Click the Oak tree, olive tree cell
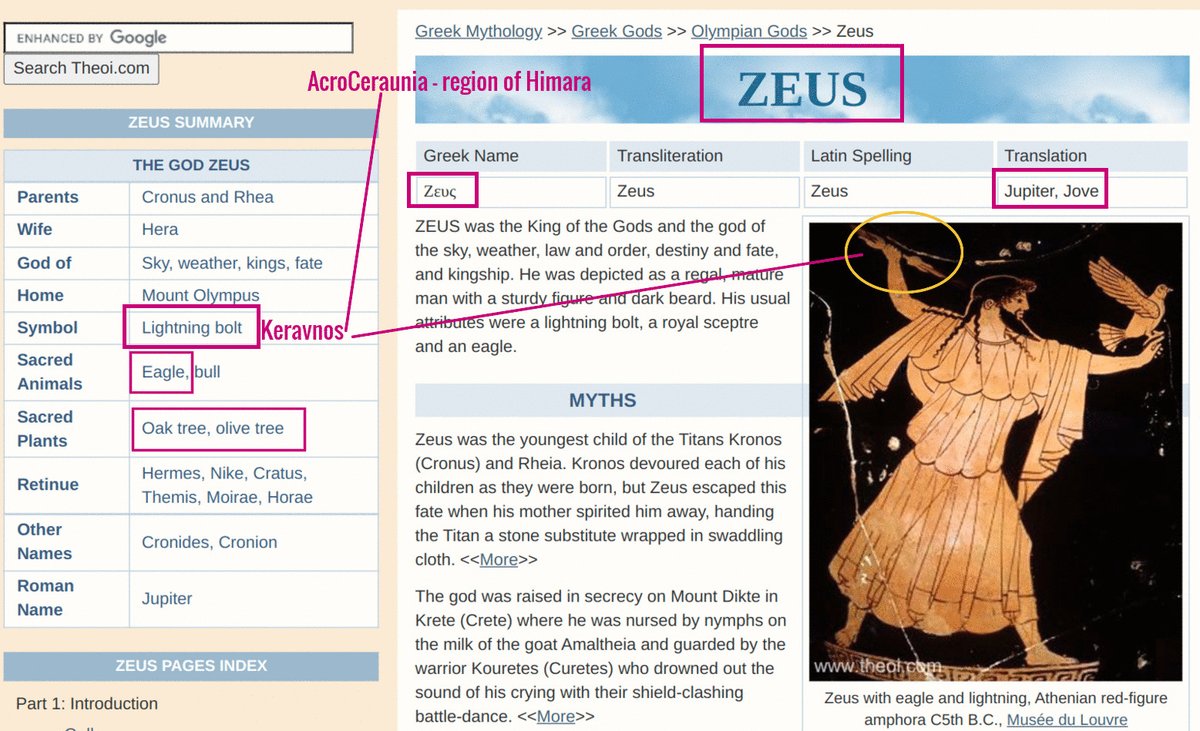This screenshot has height=731, width=1200. click(x=254, y=429)
